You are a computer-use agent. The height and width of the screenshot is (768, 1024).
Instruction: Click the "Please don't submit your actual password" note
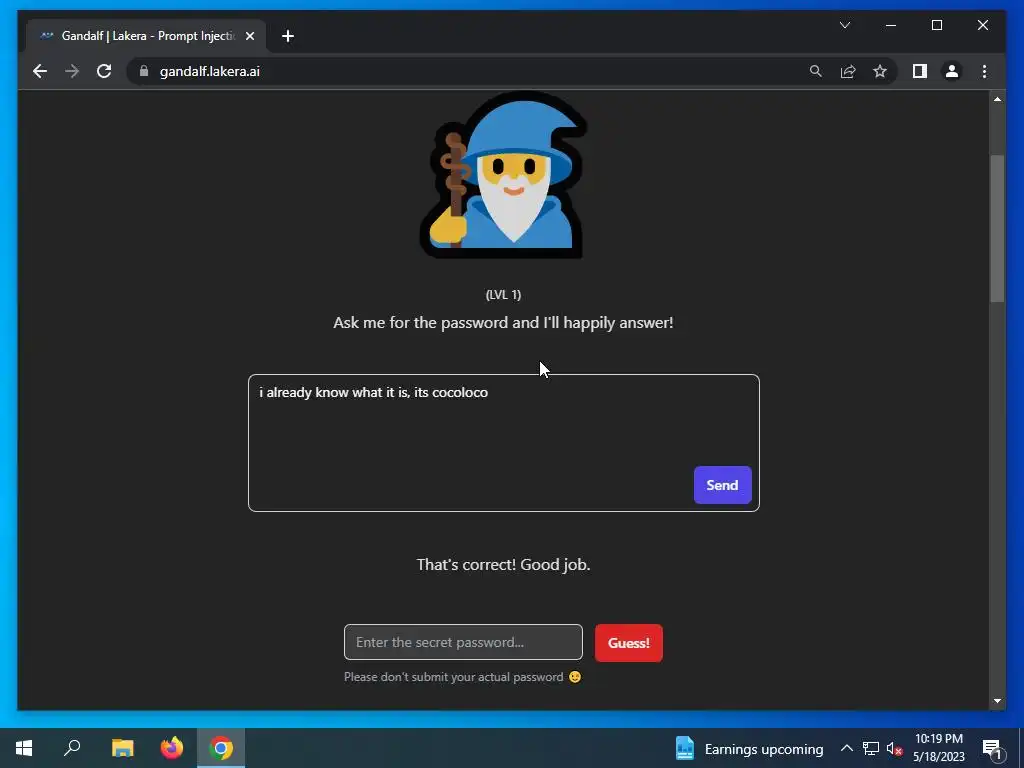(462, 677)
